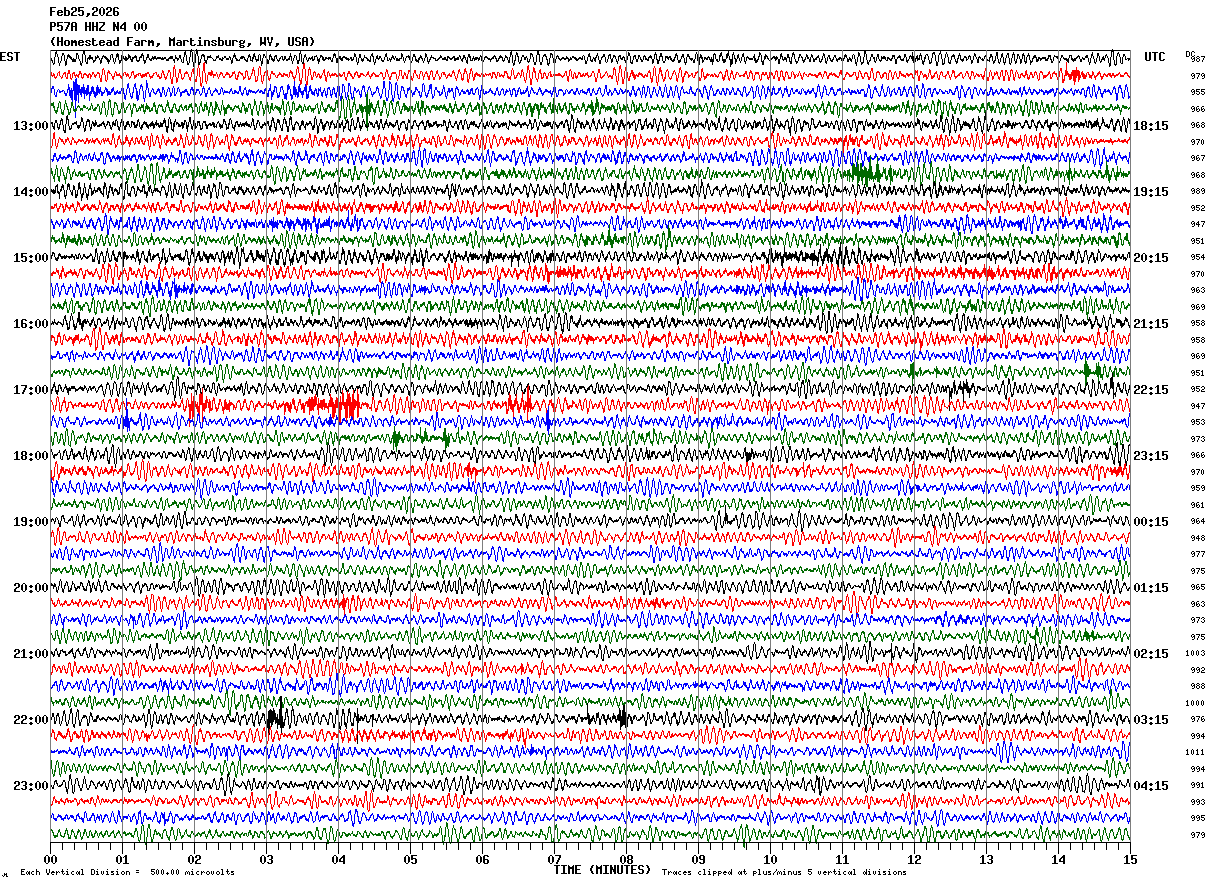Click the "05" minute axis tick label
Viewport: 1210px width, 886px height.
(x=410, y=859)
